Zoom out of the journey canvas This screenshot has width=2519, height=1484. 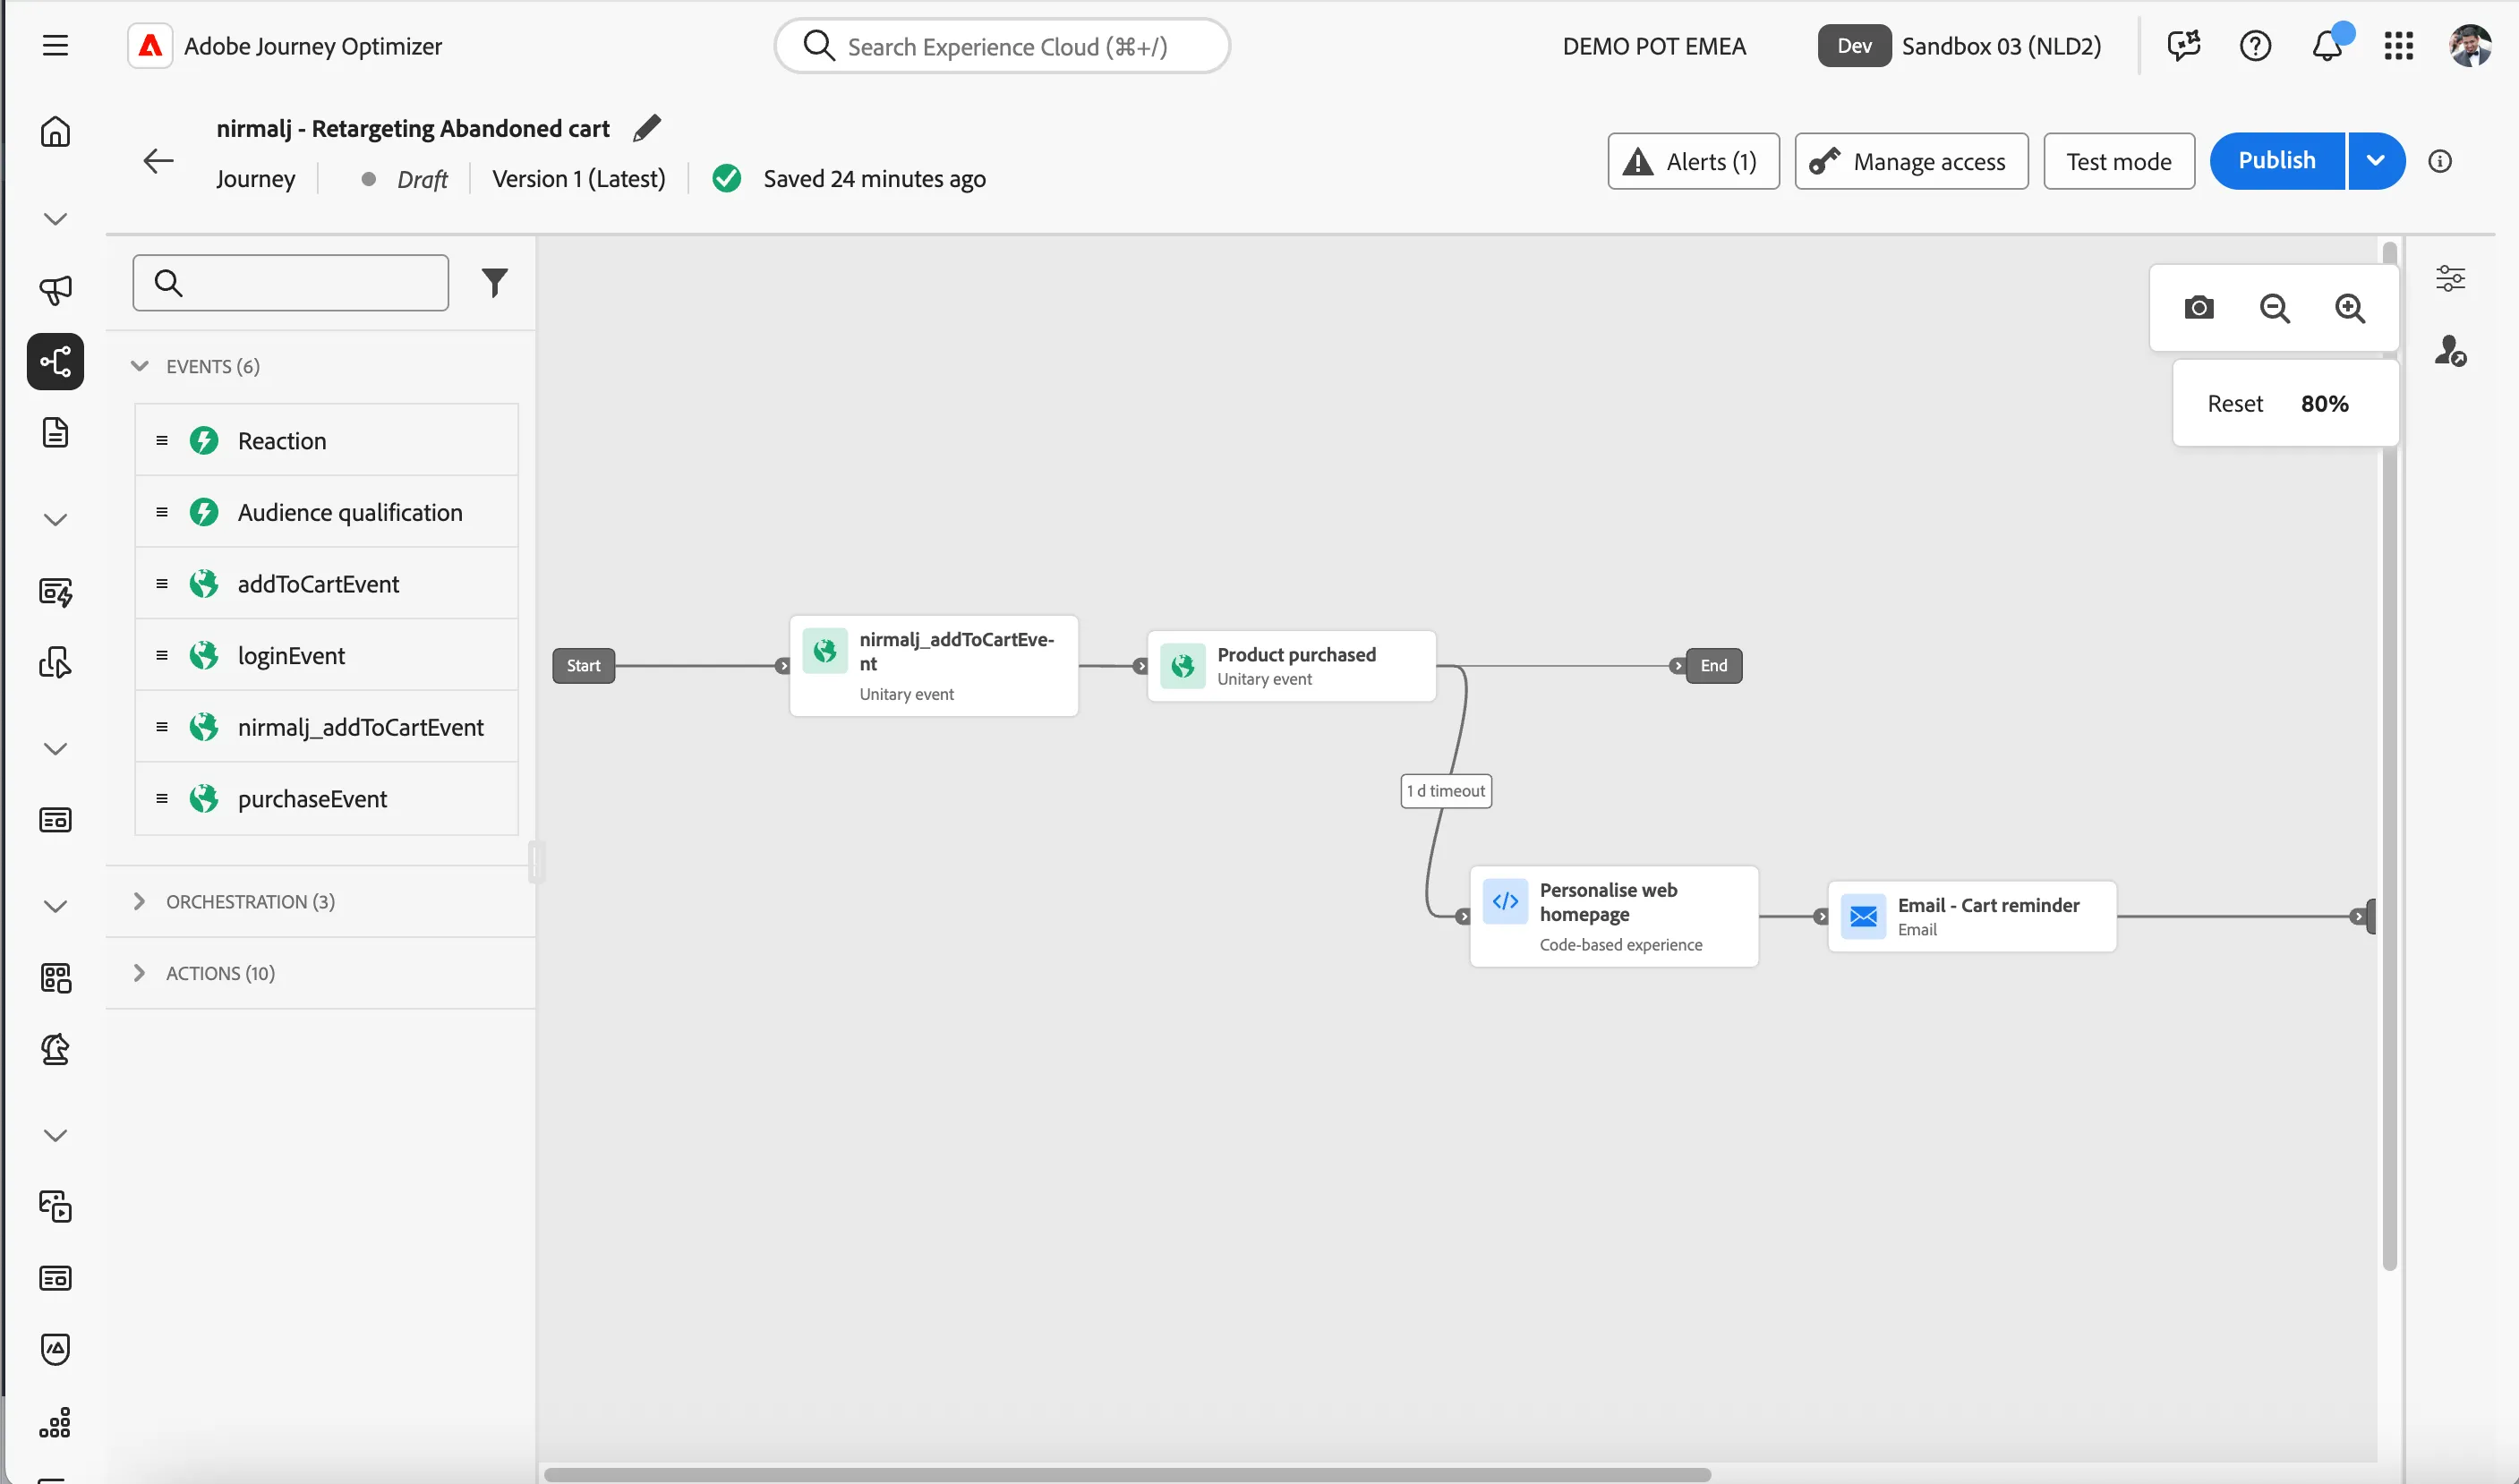(x=2274, y=308)
